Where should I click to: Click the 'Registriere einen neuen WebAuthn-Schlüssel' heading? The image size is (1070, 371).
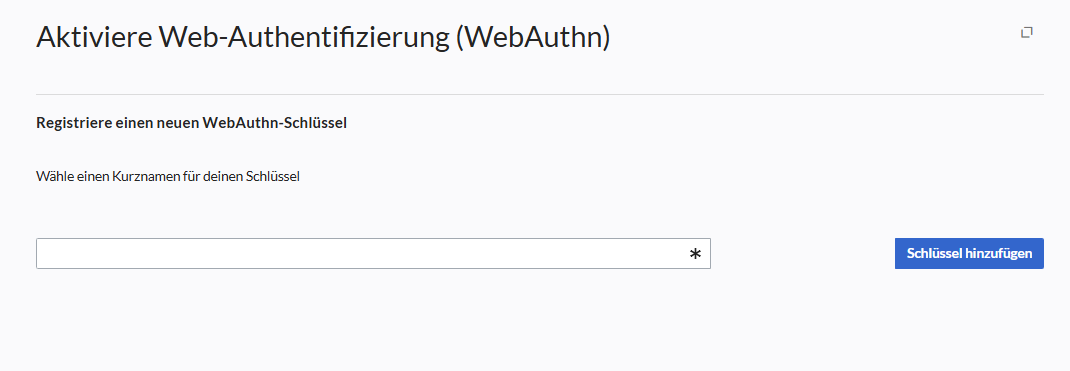pyautogui.click(x=192, y=123)
